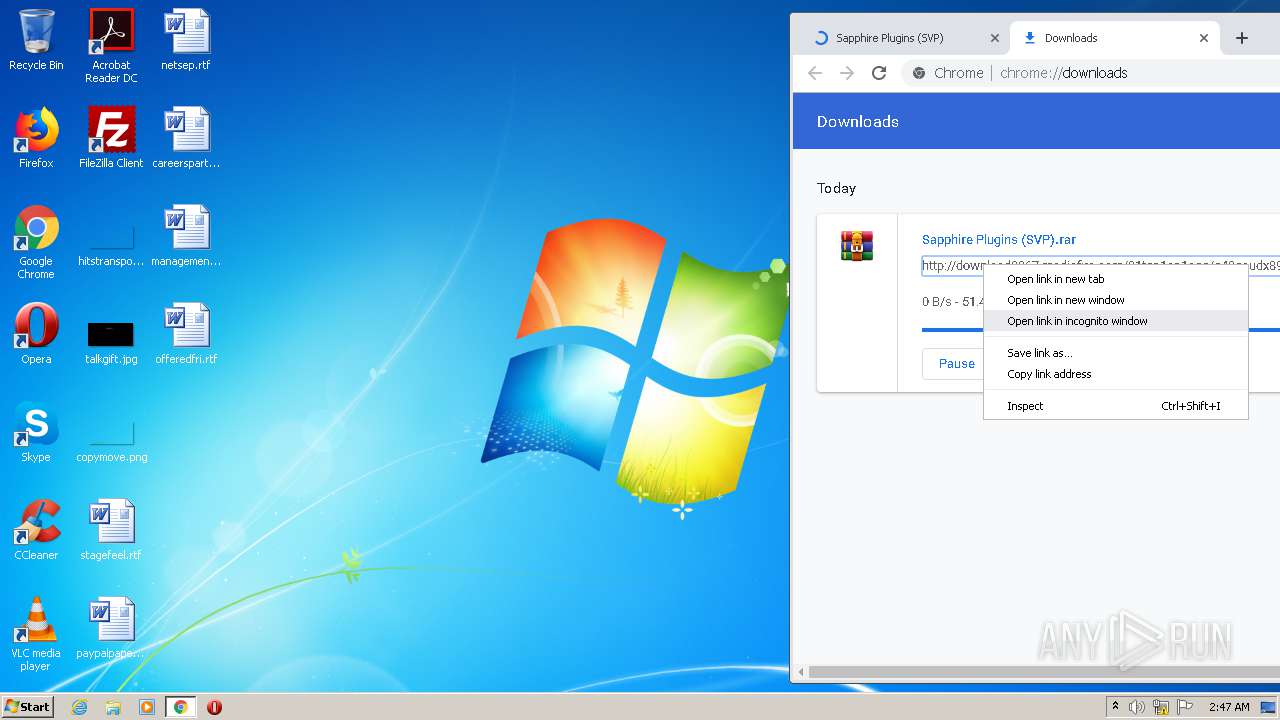Open offeredfri.rtf document
The height and width of the screenshot is (720, 1280).
186,334
